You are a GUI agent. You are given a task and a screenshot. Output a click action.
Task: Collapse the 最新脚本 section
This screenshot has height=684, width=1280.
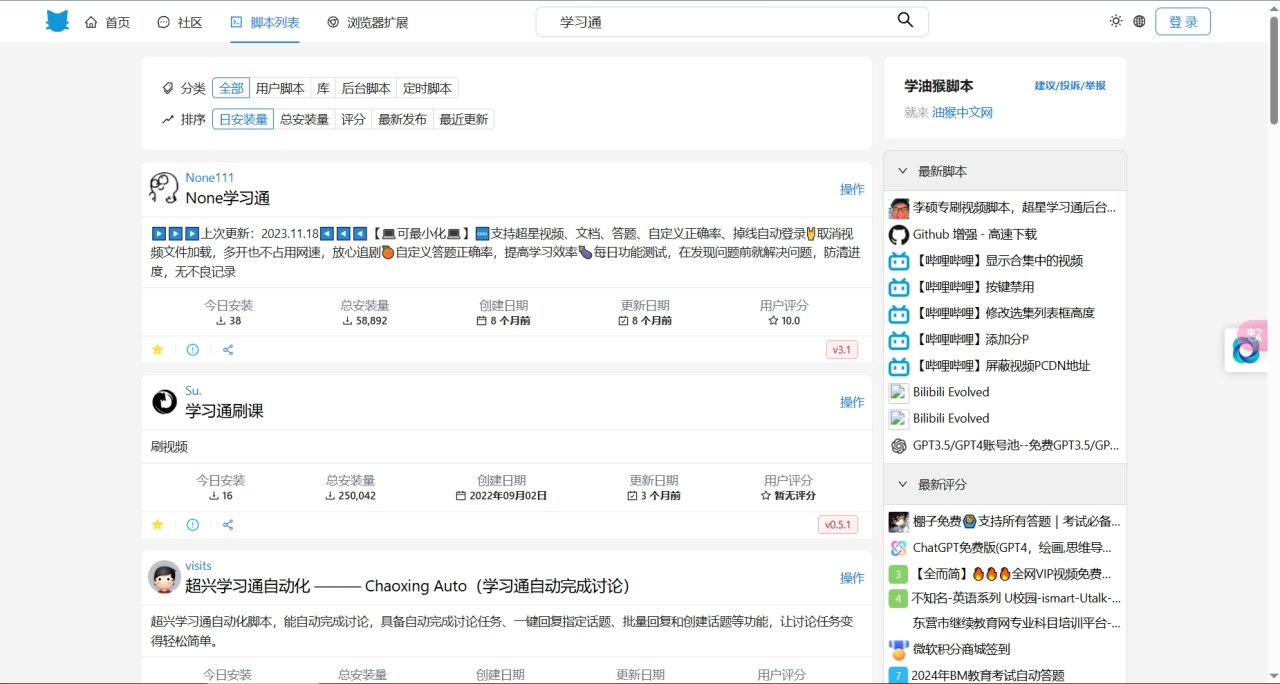[x=1005, y=171]
